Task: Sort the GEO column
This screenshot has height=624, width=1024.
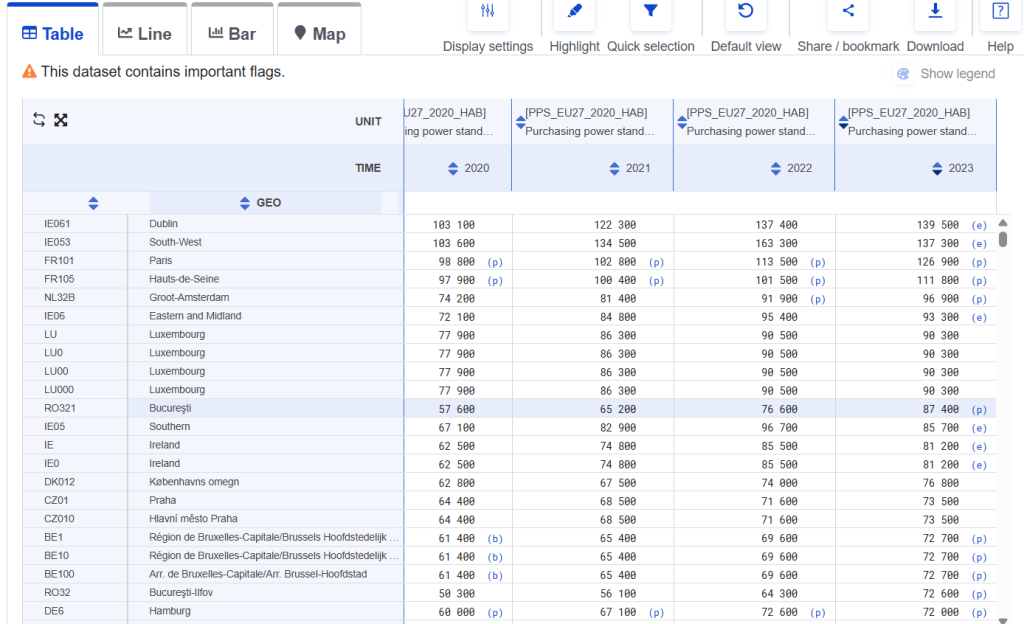Action: click(x=245, y=203)
